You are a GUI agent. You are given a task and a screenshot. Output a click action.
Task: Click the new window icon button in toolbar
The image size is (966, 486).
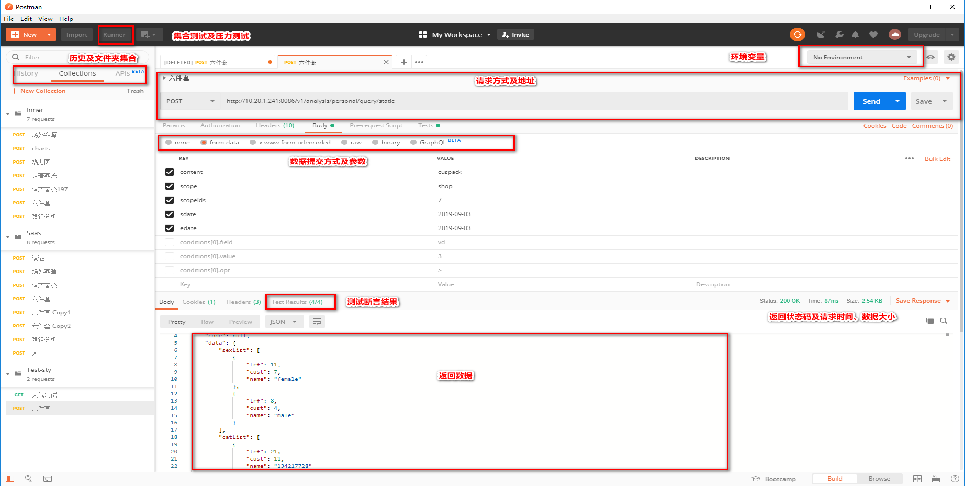[148, 35]
